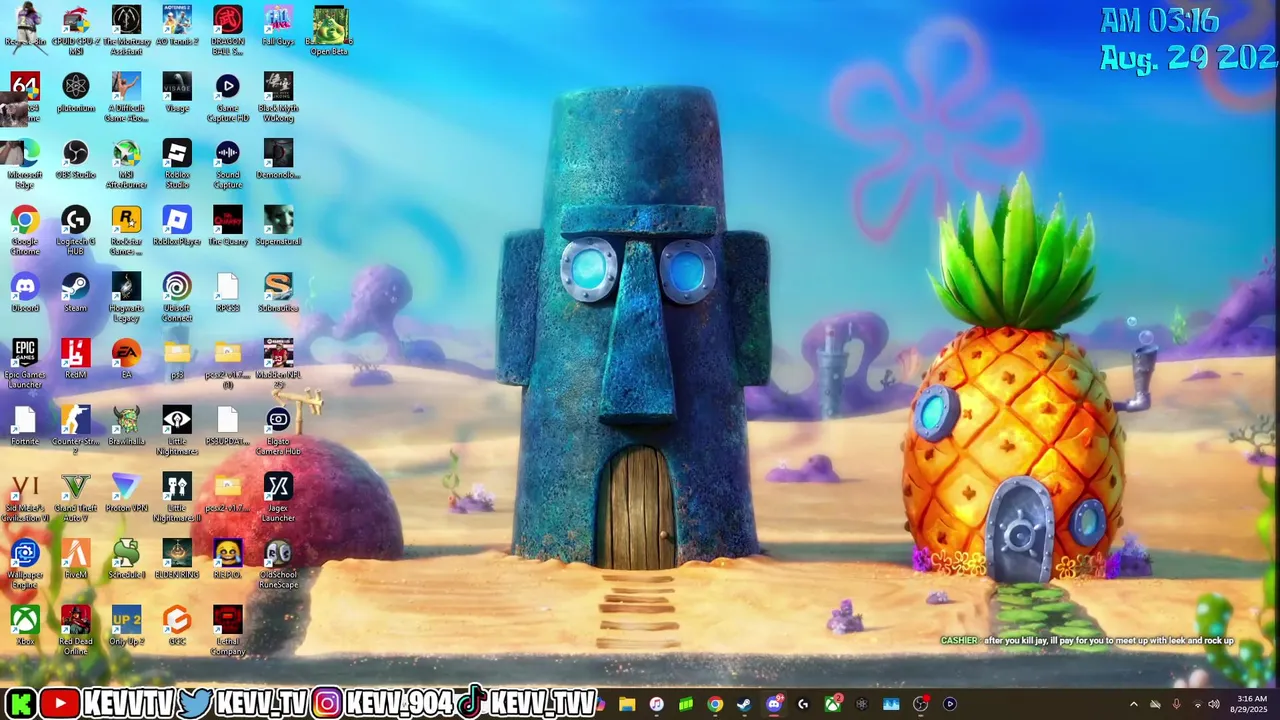Open the FiveM desktop shortcut
Viewport: 1280px width, 720px height.
pyautogui.click(x=75, y=559)
